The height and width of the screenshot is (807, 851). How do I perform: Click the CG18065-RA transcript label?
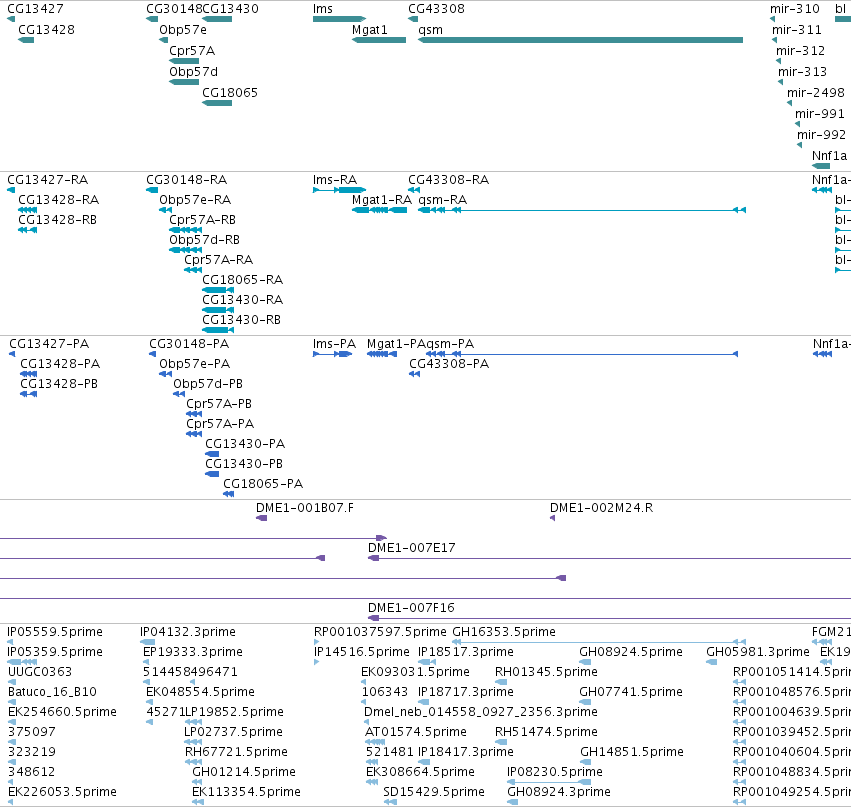243,280
